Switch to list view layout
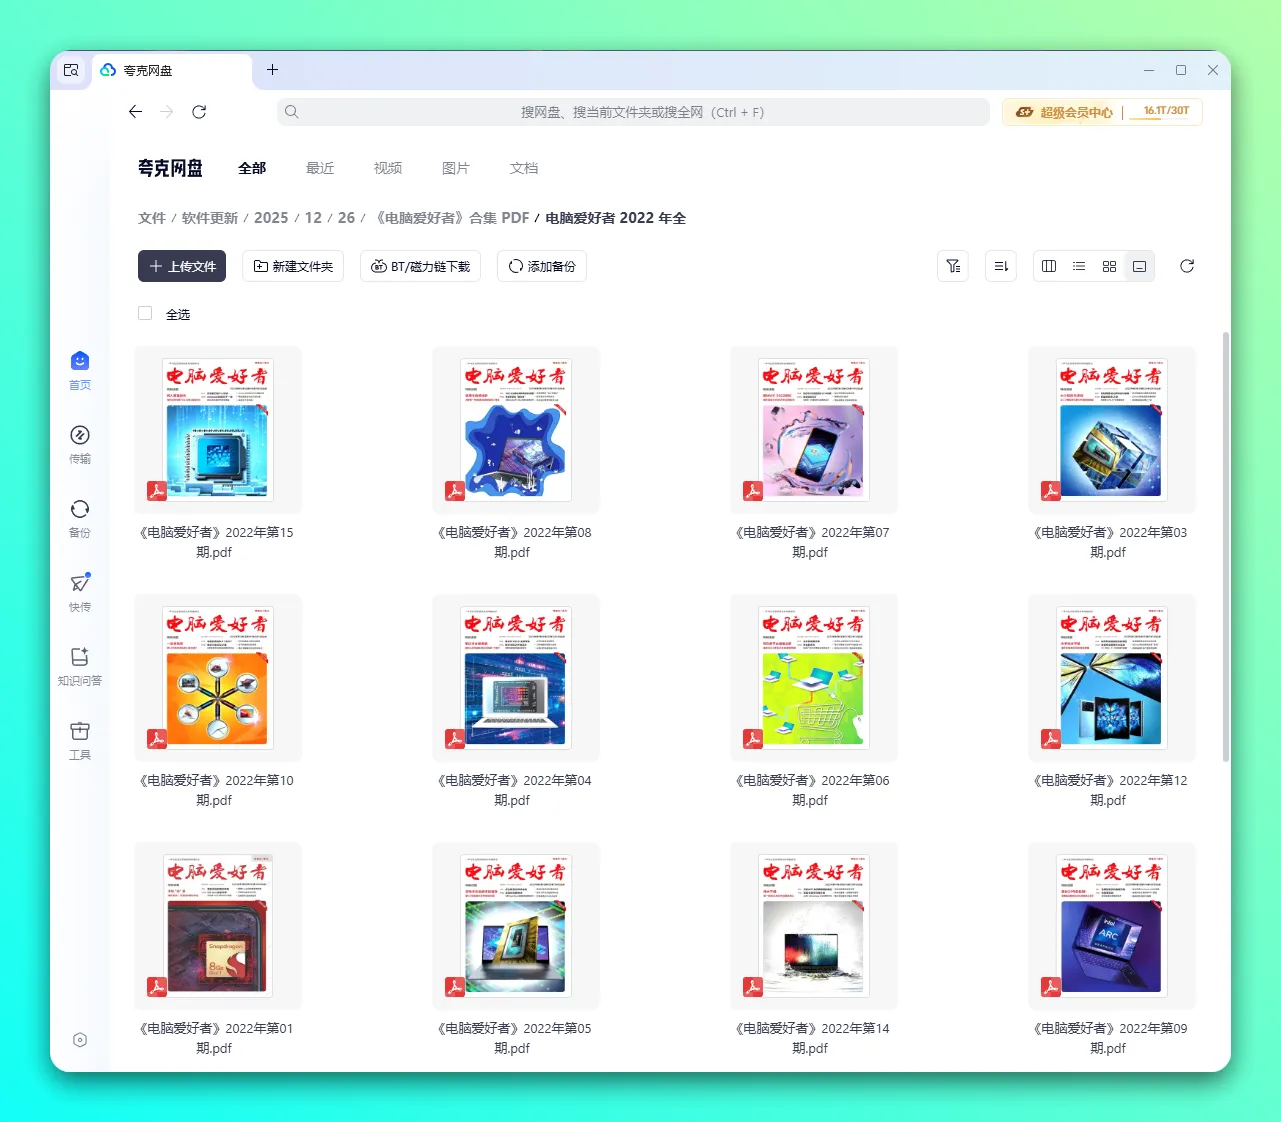 tap(1079, 266)
